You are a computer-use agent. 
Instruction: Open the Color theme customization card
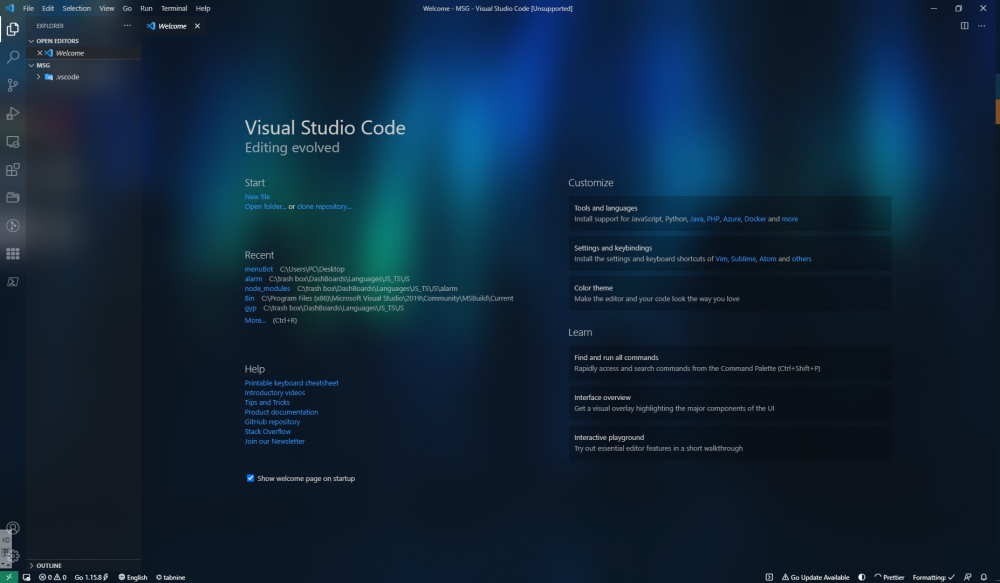coord(730,293)
